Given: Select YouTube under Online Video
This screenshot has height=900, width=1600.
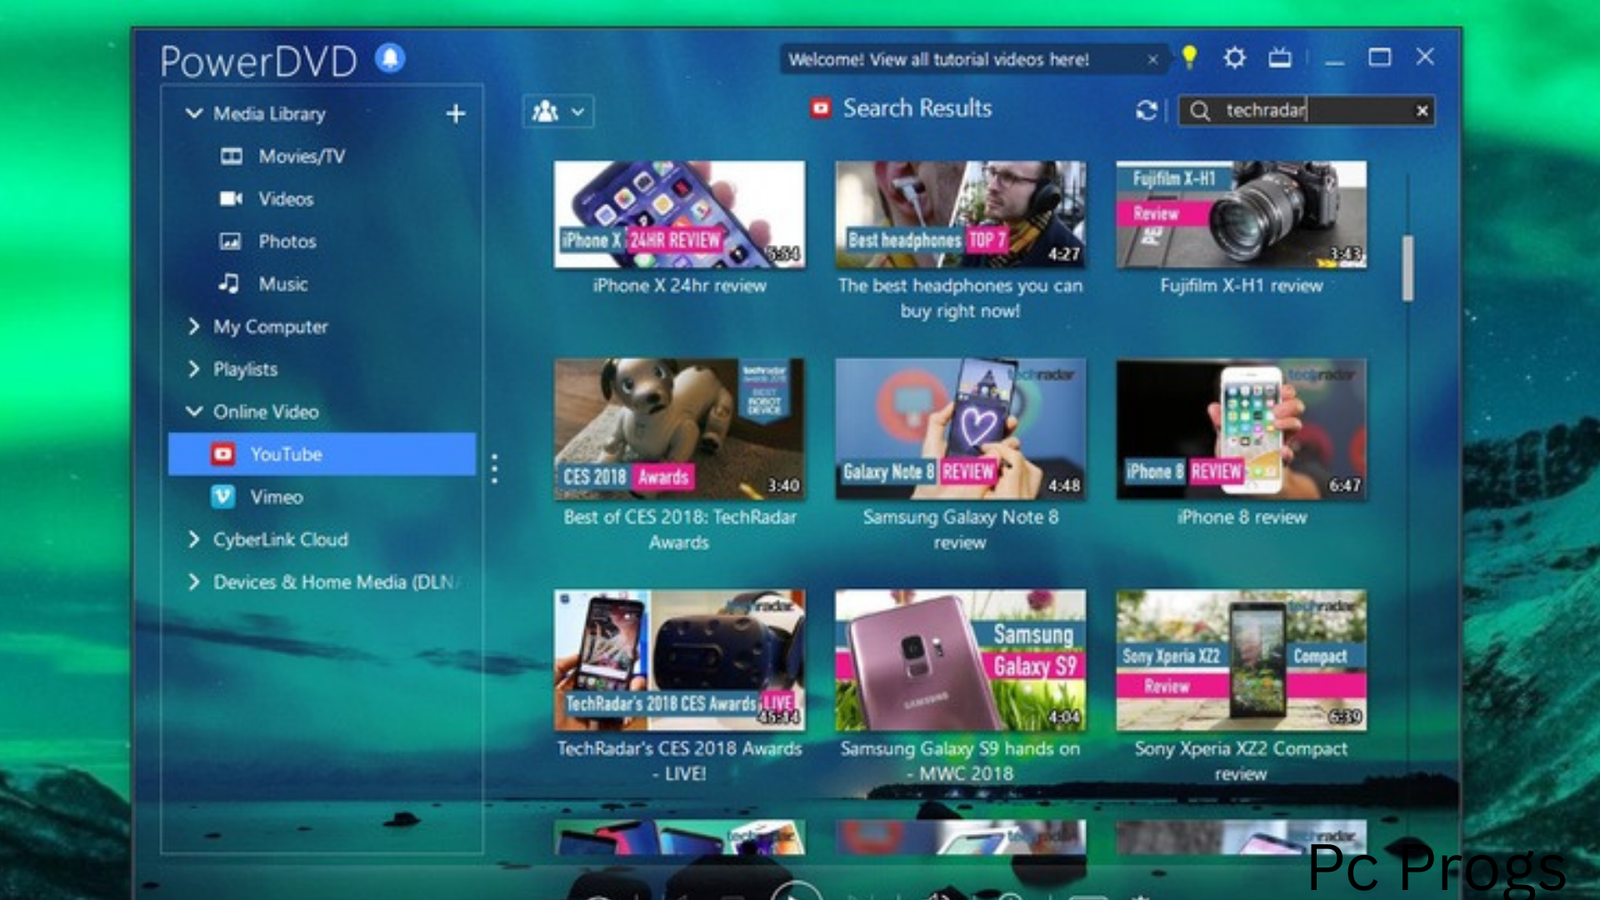Looking at the screenshot, I should (x=322, y=454).
